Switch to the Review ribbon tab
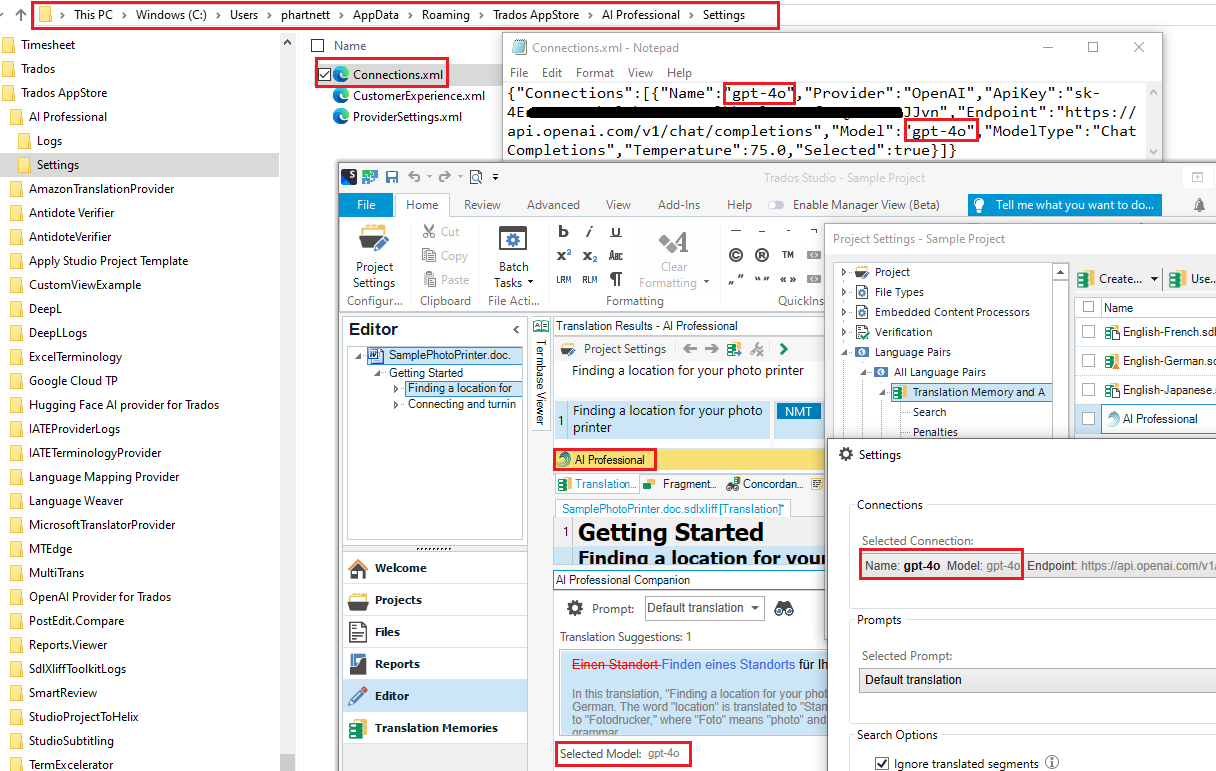Screen dimensions: 1216x771 tap(482, 204)
